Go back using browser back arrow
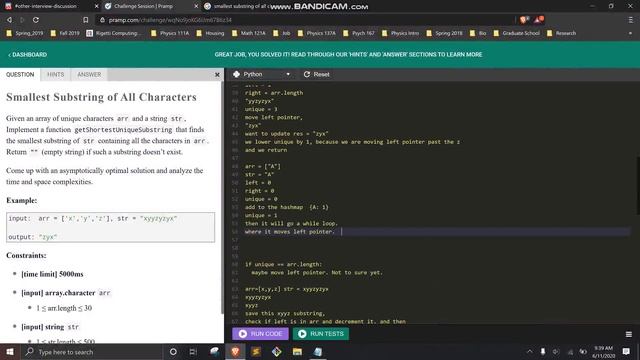The image size is (640, 360). click(9, 20)
